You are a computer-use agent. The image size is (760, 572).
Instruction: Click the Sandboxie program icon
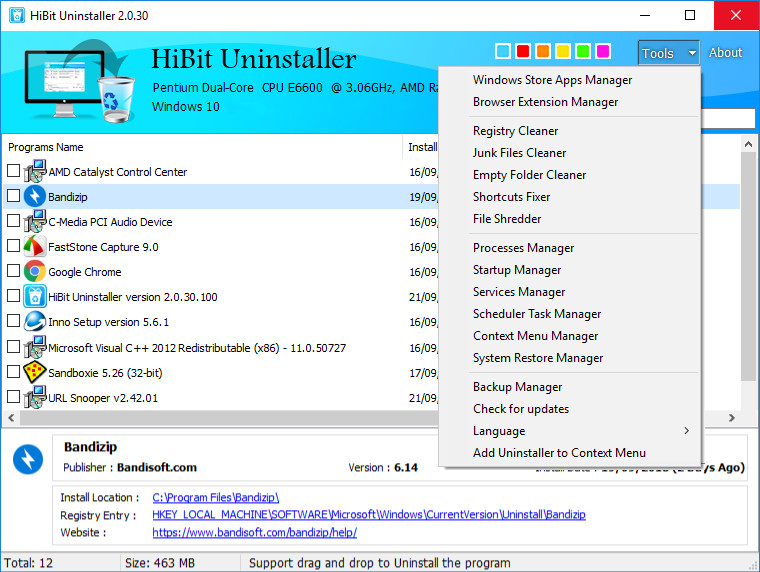pos(35,371)
